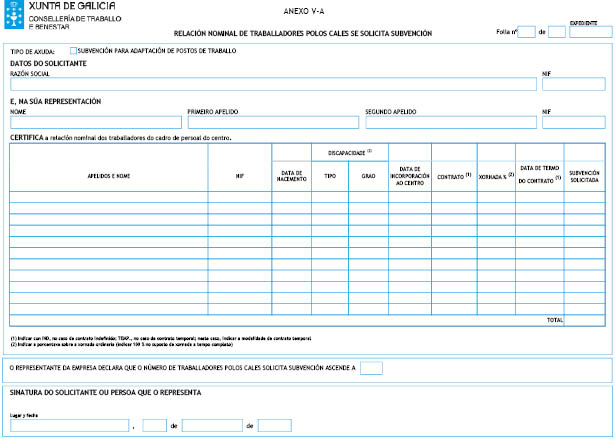Viewport: 615px width, 439px height.
Task: Check the subvención para adaptación de postos checkbox
Action: coord(73,50)
